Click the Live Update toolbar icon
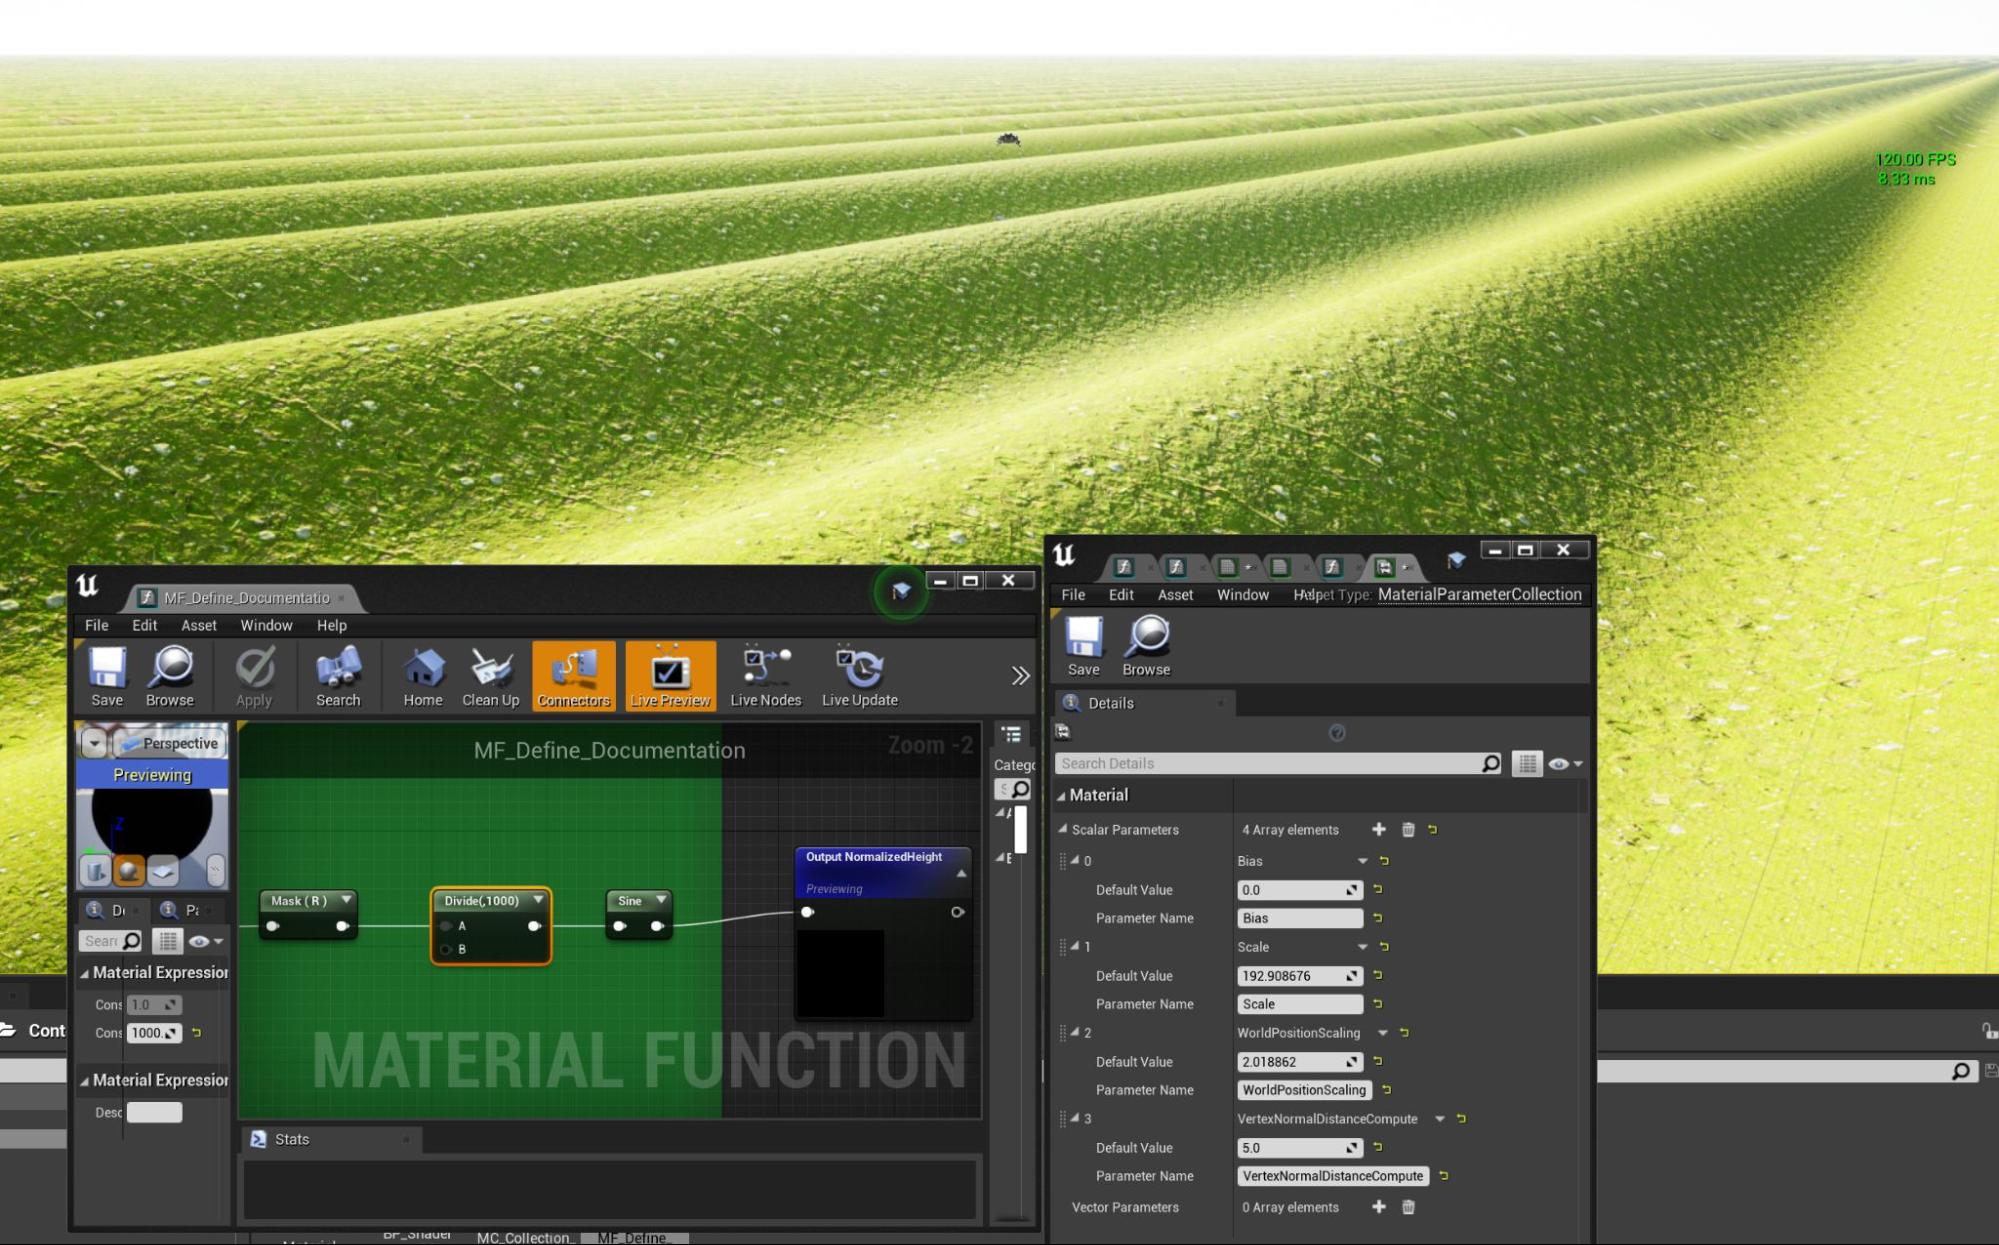1999x1245 pixels. click(x=859, y=676)
